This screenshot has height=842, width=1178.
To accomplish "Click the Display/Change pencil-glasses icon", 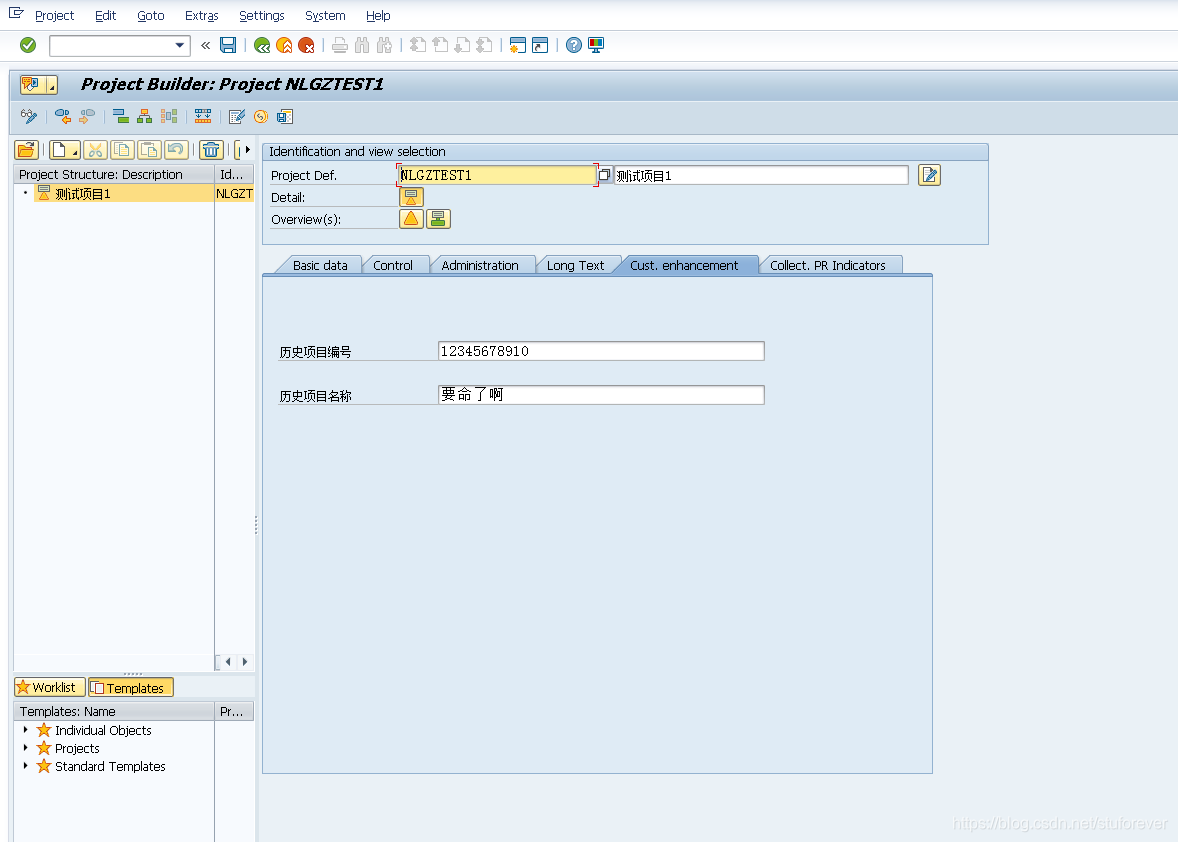I will click(29, 116).
